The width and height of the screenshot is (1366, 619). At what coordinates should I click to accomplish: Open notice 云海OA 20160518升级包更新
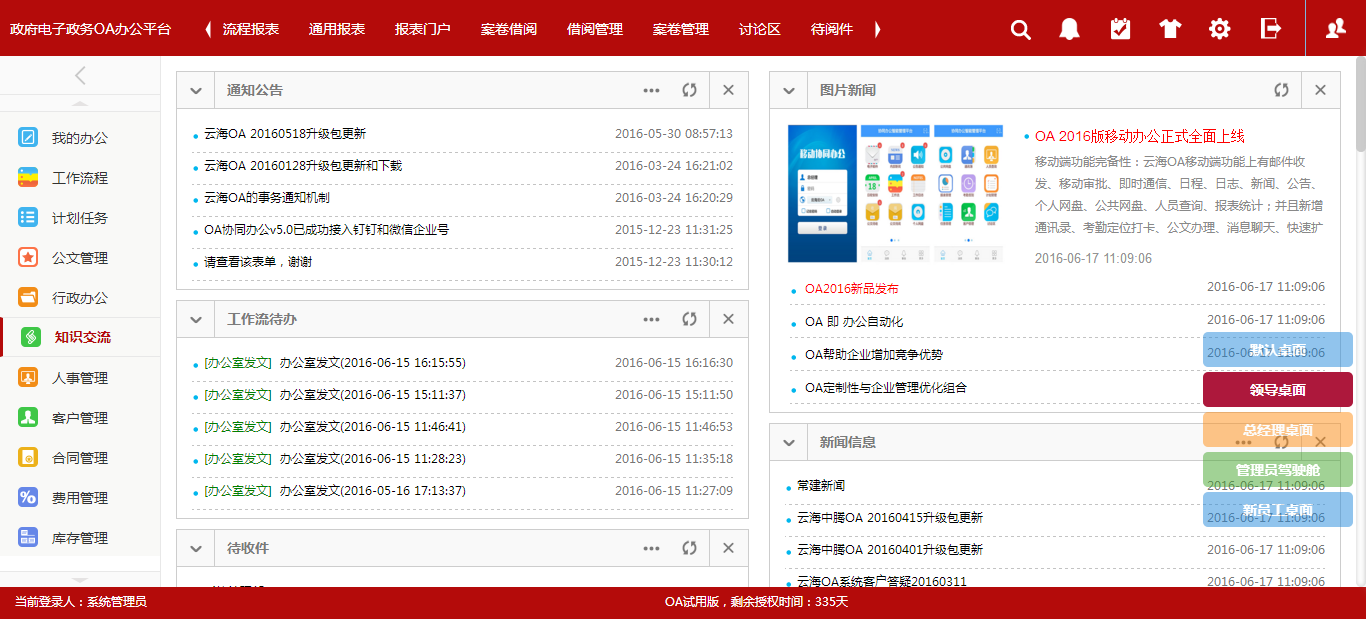point(285,134)
